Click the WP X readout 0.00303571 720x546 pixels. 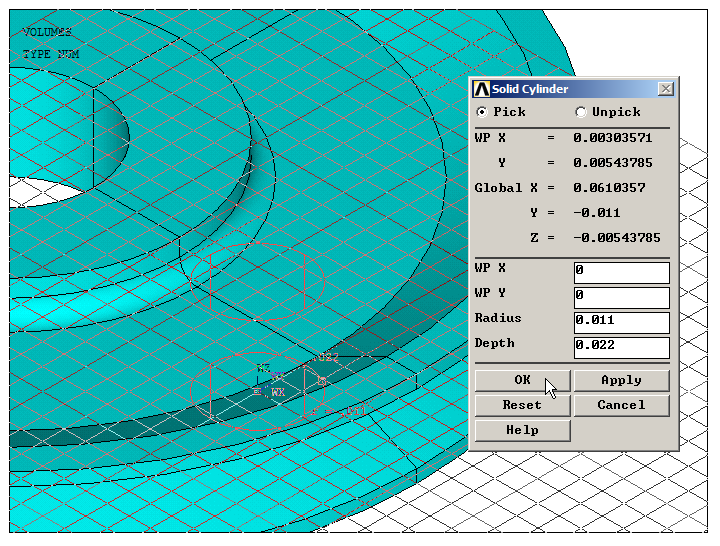pos(613,138)
